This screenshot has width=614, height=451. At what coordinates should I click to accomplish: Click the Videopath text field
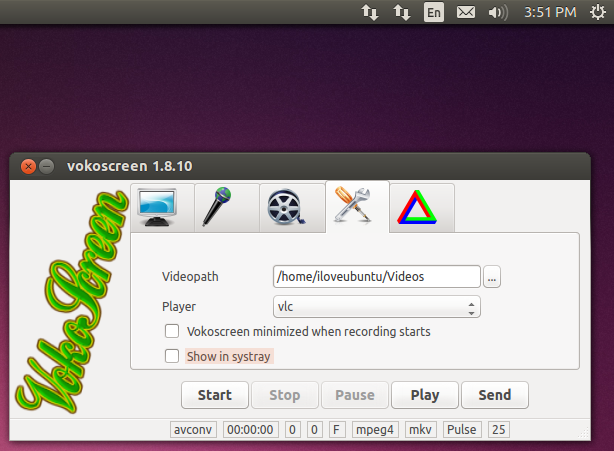point(377,277)
